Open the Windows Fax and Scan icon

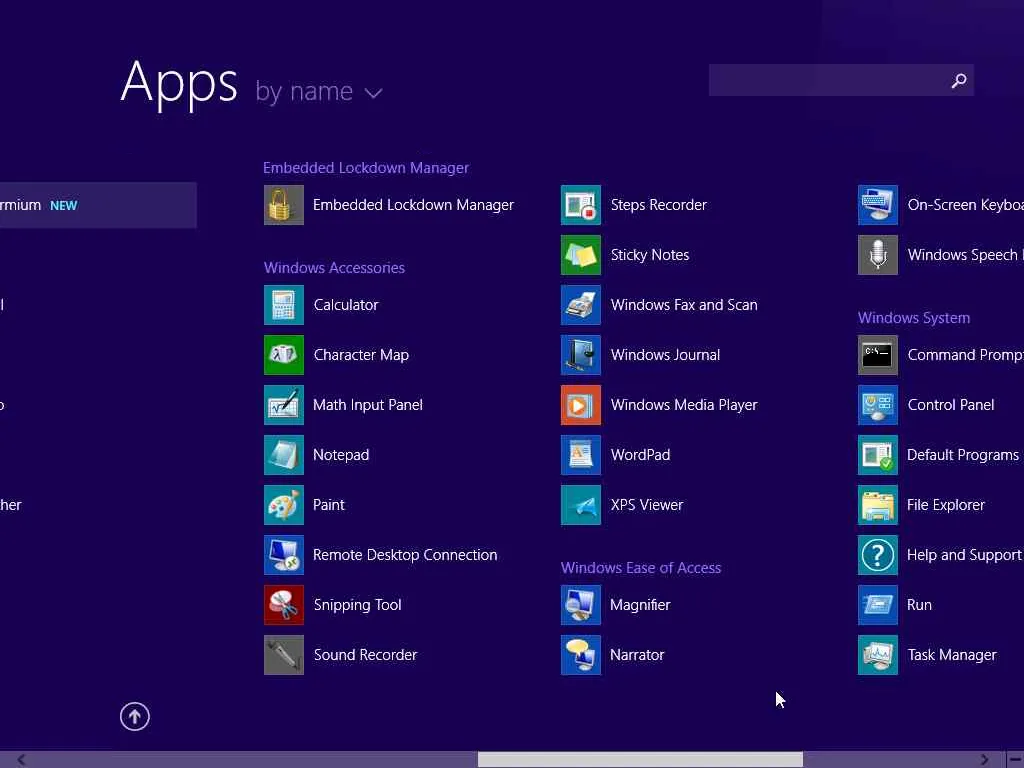point(581,305)
